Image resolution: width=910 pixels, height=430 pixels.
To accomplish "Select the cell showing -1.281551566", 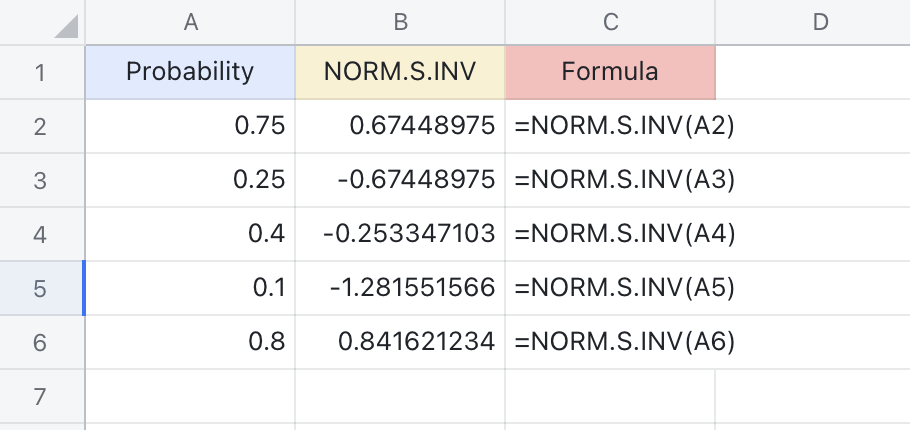I will pyautogui.click(x=400, y=288).
